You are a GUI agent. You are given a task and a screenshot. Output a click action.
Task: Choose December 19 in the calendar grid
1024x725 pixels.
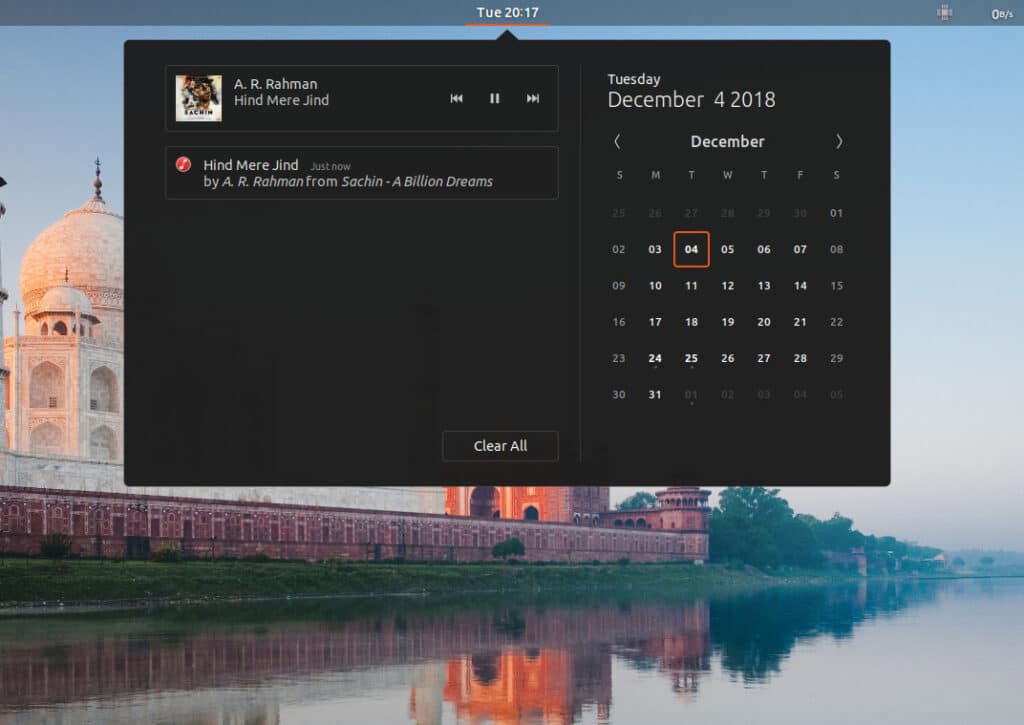tap(727, 322)
